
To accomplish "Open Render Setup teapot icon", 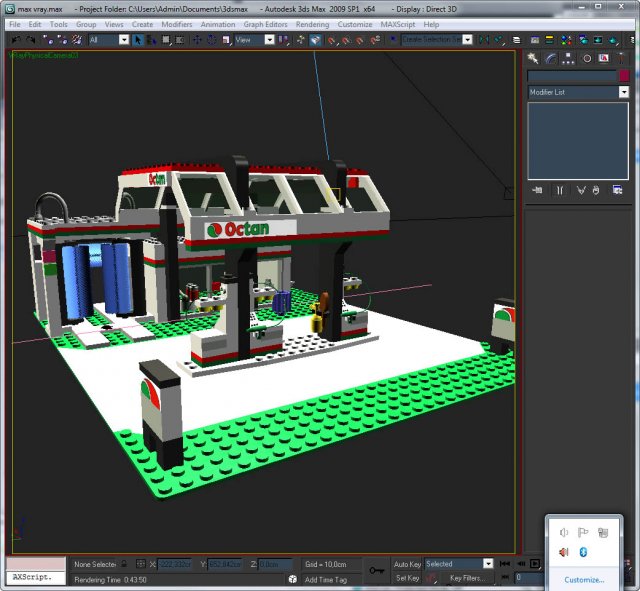I will pos(583,40).
